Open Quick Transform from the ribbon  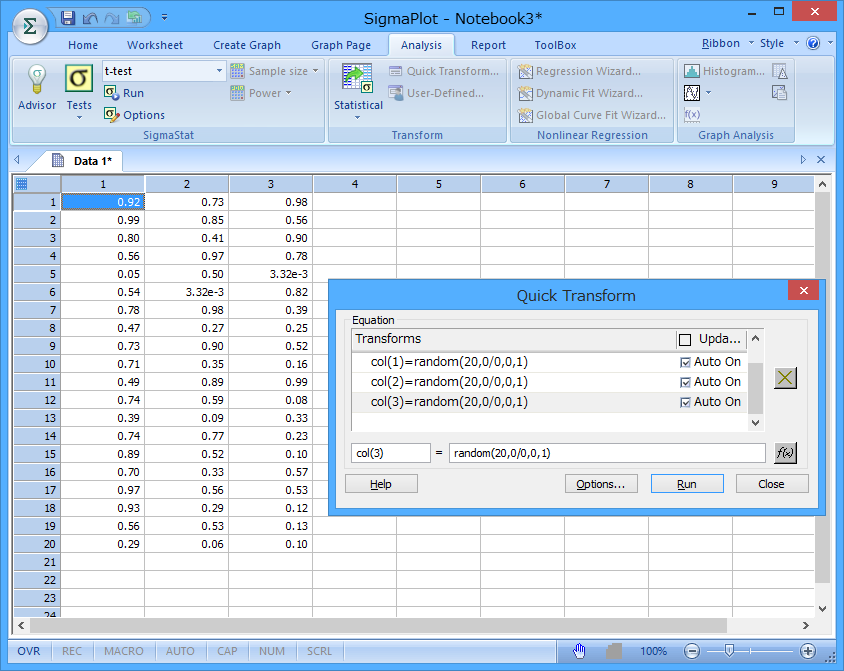point(444,71)
